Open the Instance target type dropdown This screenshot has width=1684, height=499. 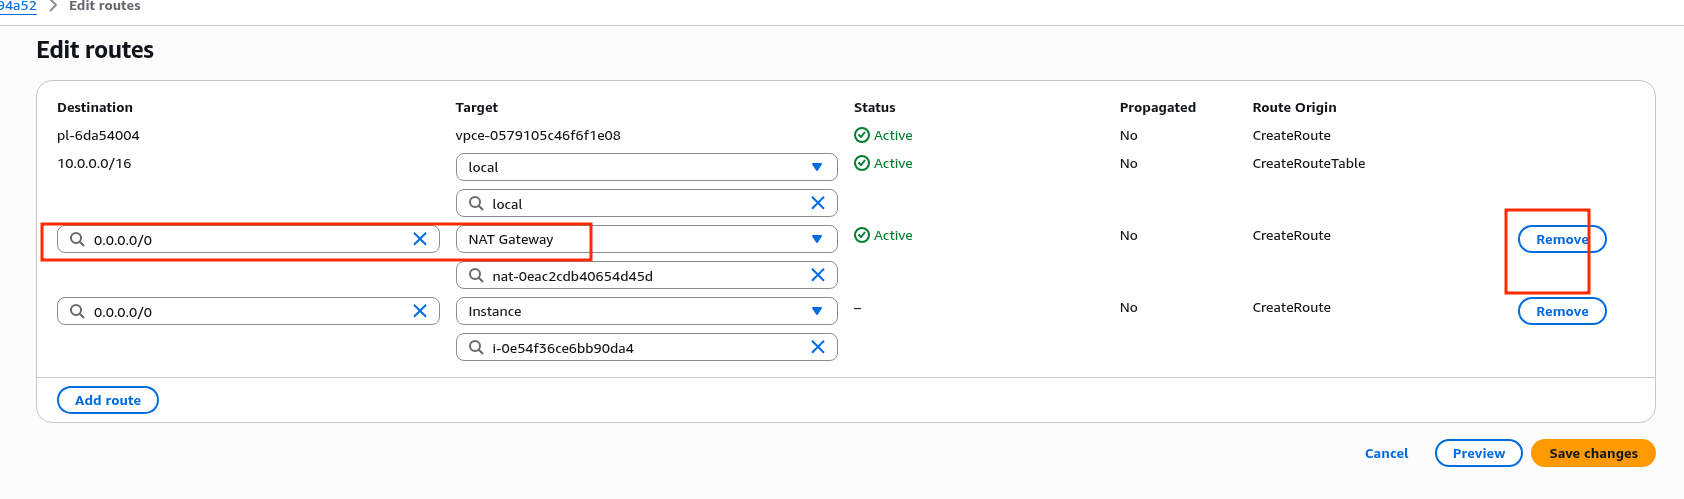pyautogui.click(x=646, y=311)
